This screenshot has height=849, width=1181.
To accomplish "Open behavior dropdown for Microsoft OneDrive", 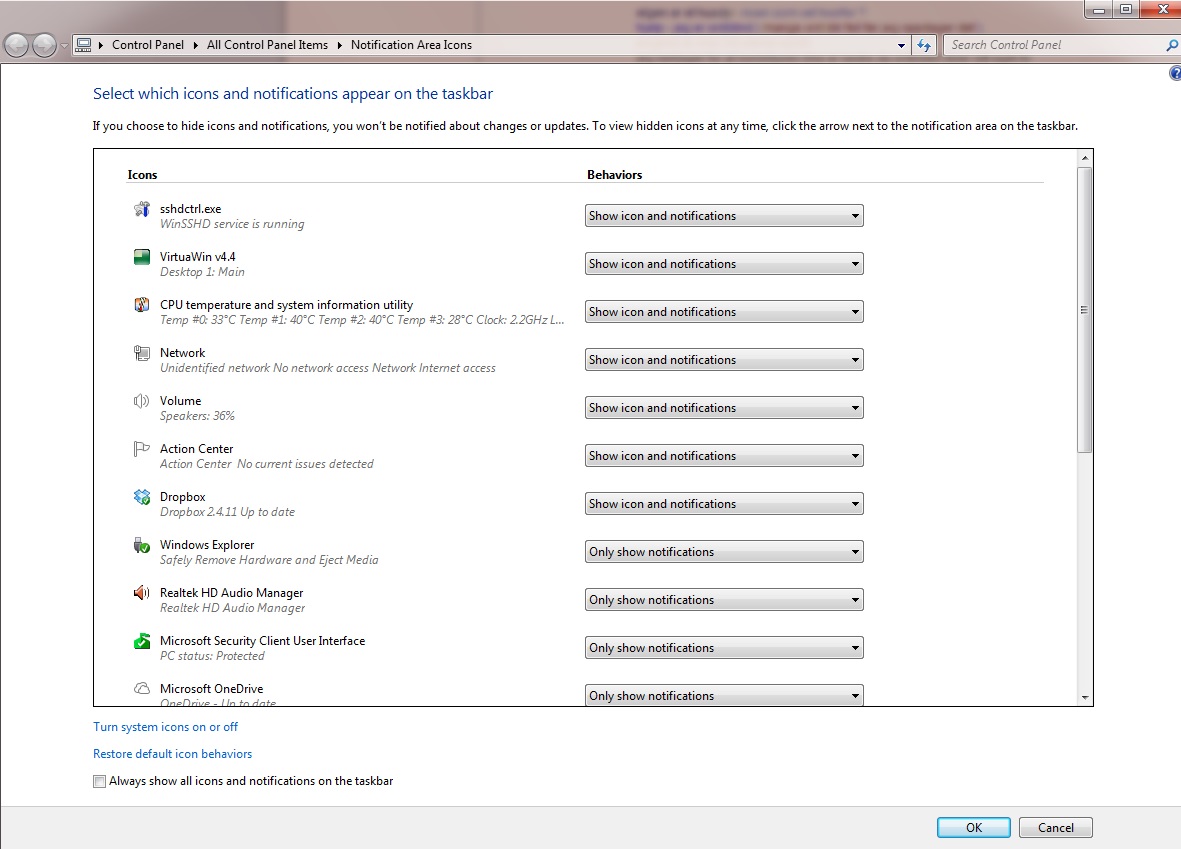I will click(x=724, y=695).
